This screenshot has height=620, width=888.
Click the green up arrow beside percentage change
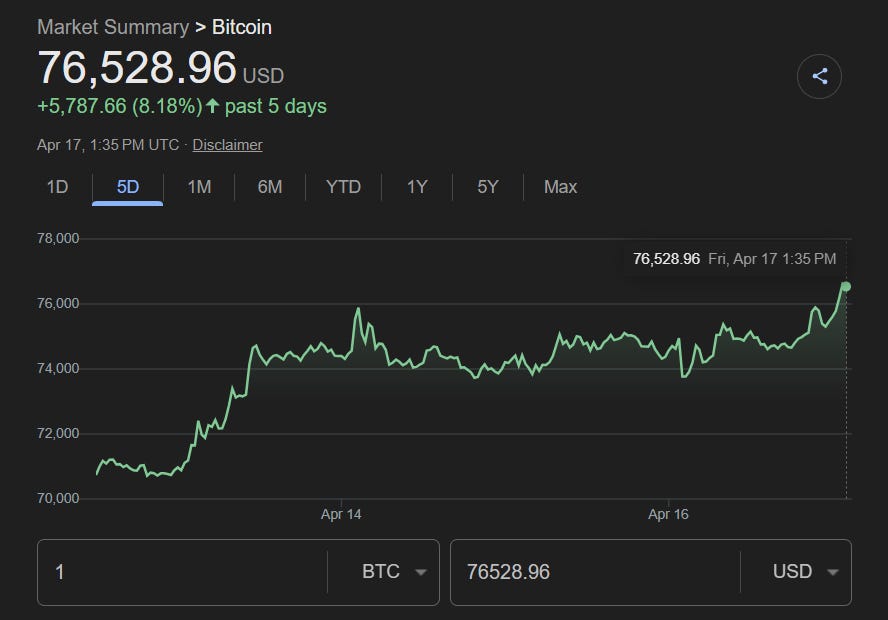pyautogui.click(x=212, y=106)
